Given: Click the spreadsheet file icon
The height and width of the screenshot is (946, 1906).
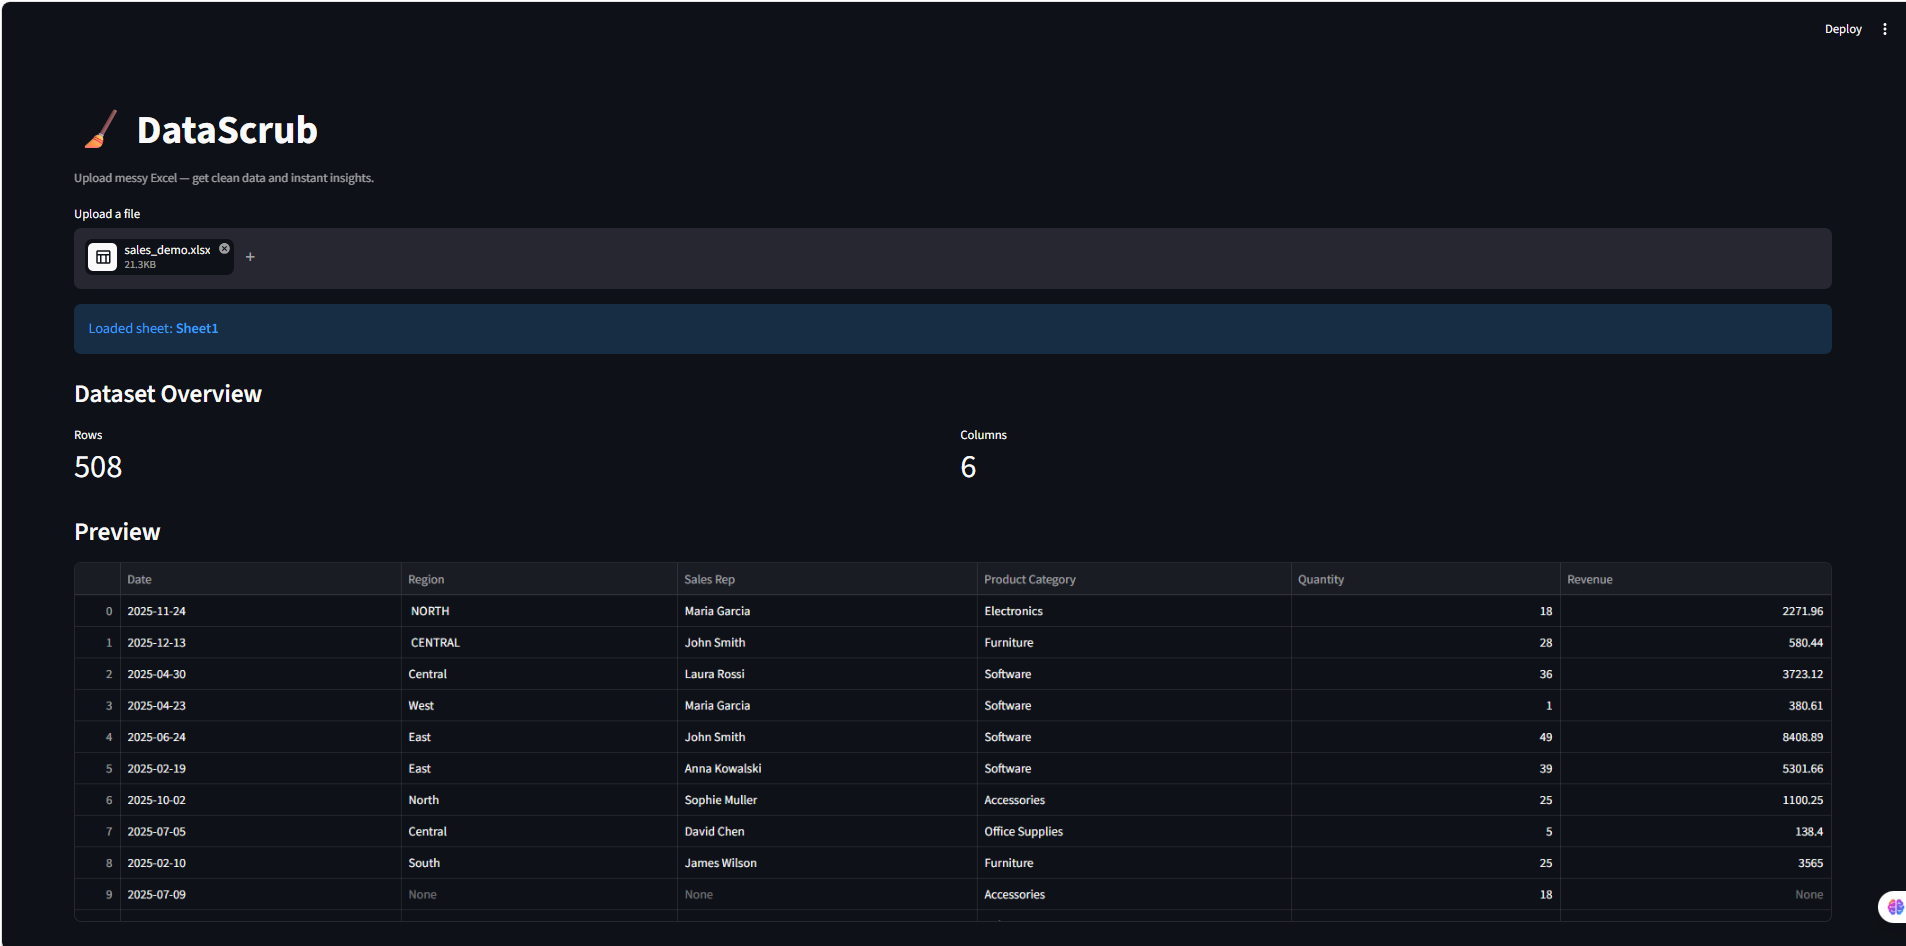Looking at the screenshot, I should tap(103, 257).
